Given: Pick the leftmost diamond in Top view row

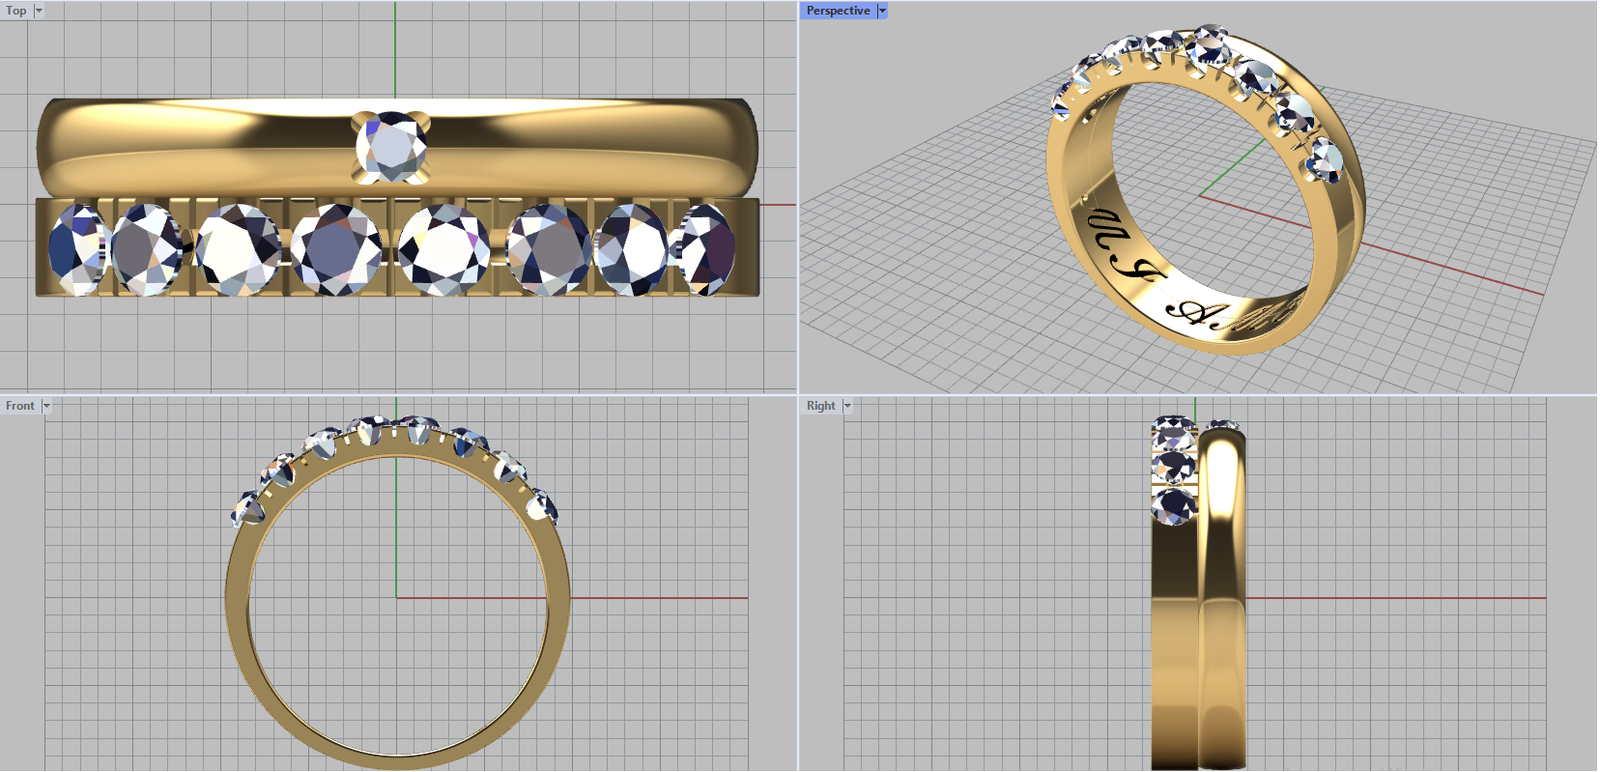Looking at the screenshot, I should (x=76, y=249).
